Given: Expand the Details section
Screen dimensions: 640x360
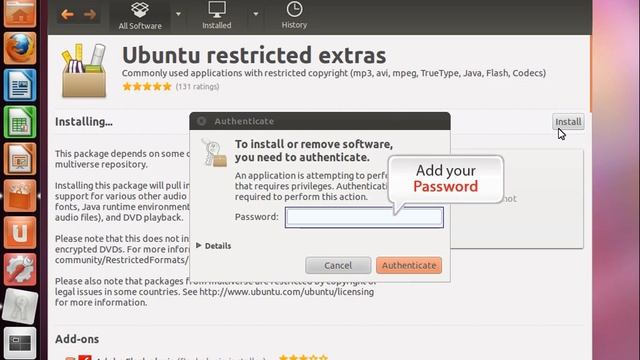Looking at the screenshot, I should (213, 246).
